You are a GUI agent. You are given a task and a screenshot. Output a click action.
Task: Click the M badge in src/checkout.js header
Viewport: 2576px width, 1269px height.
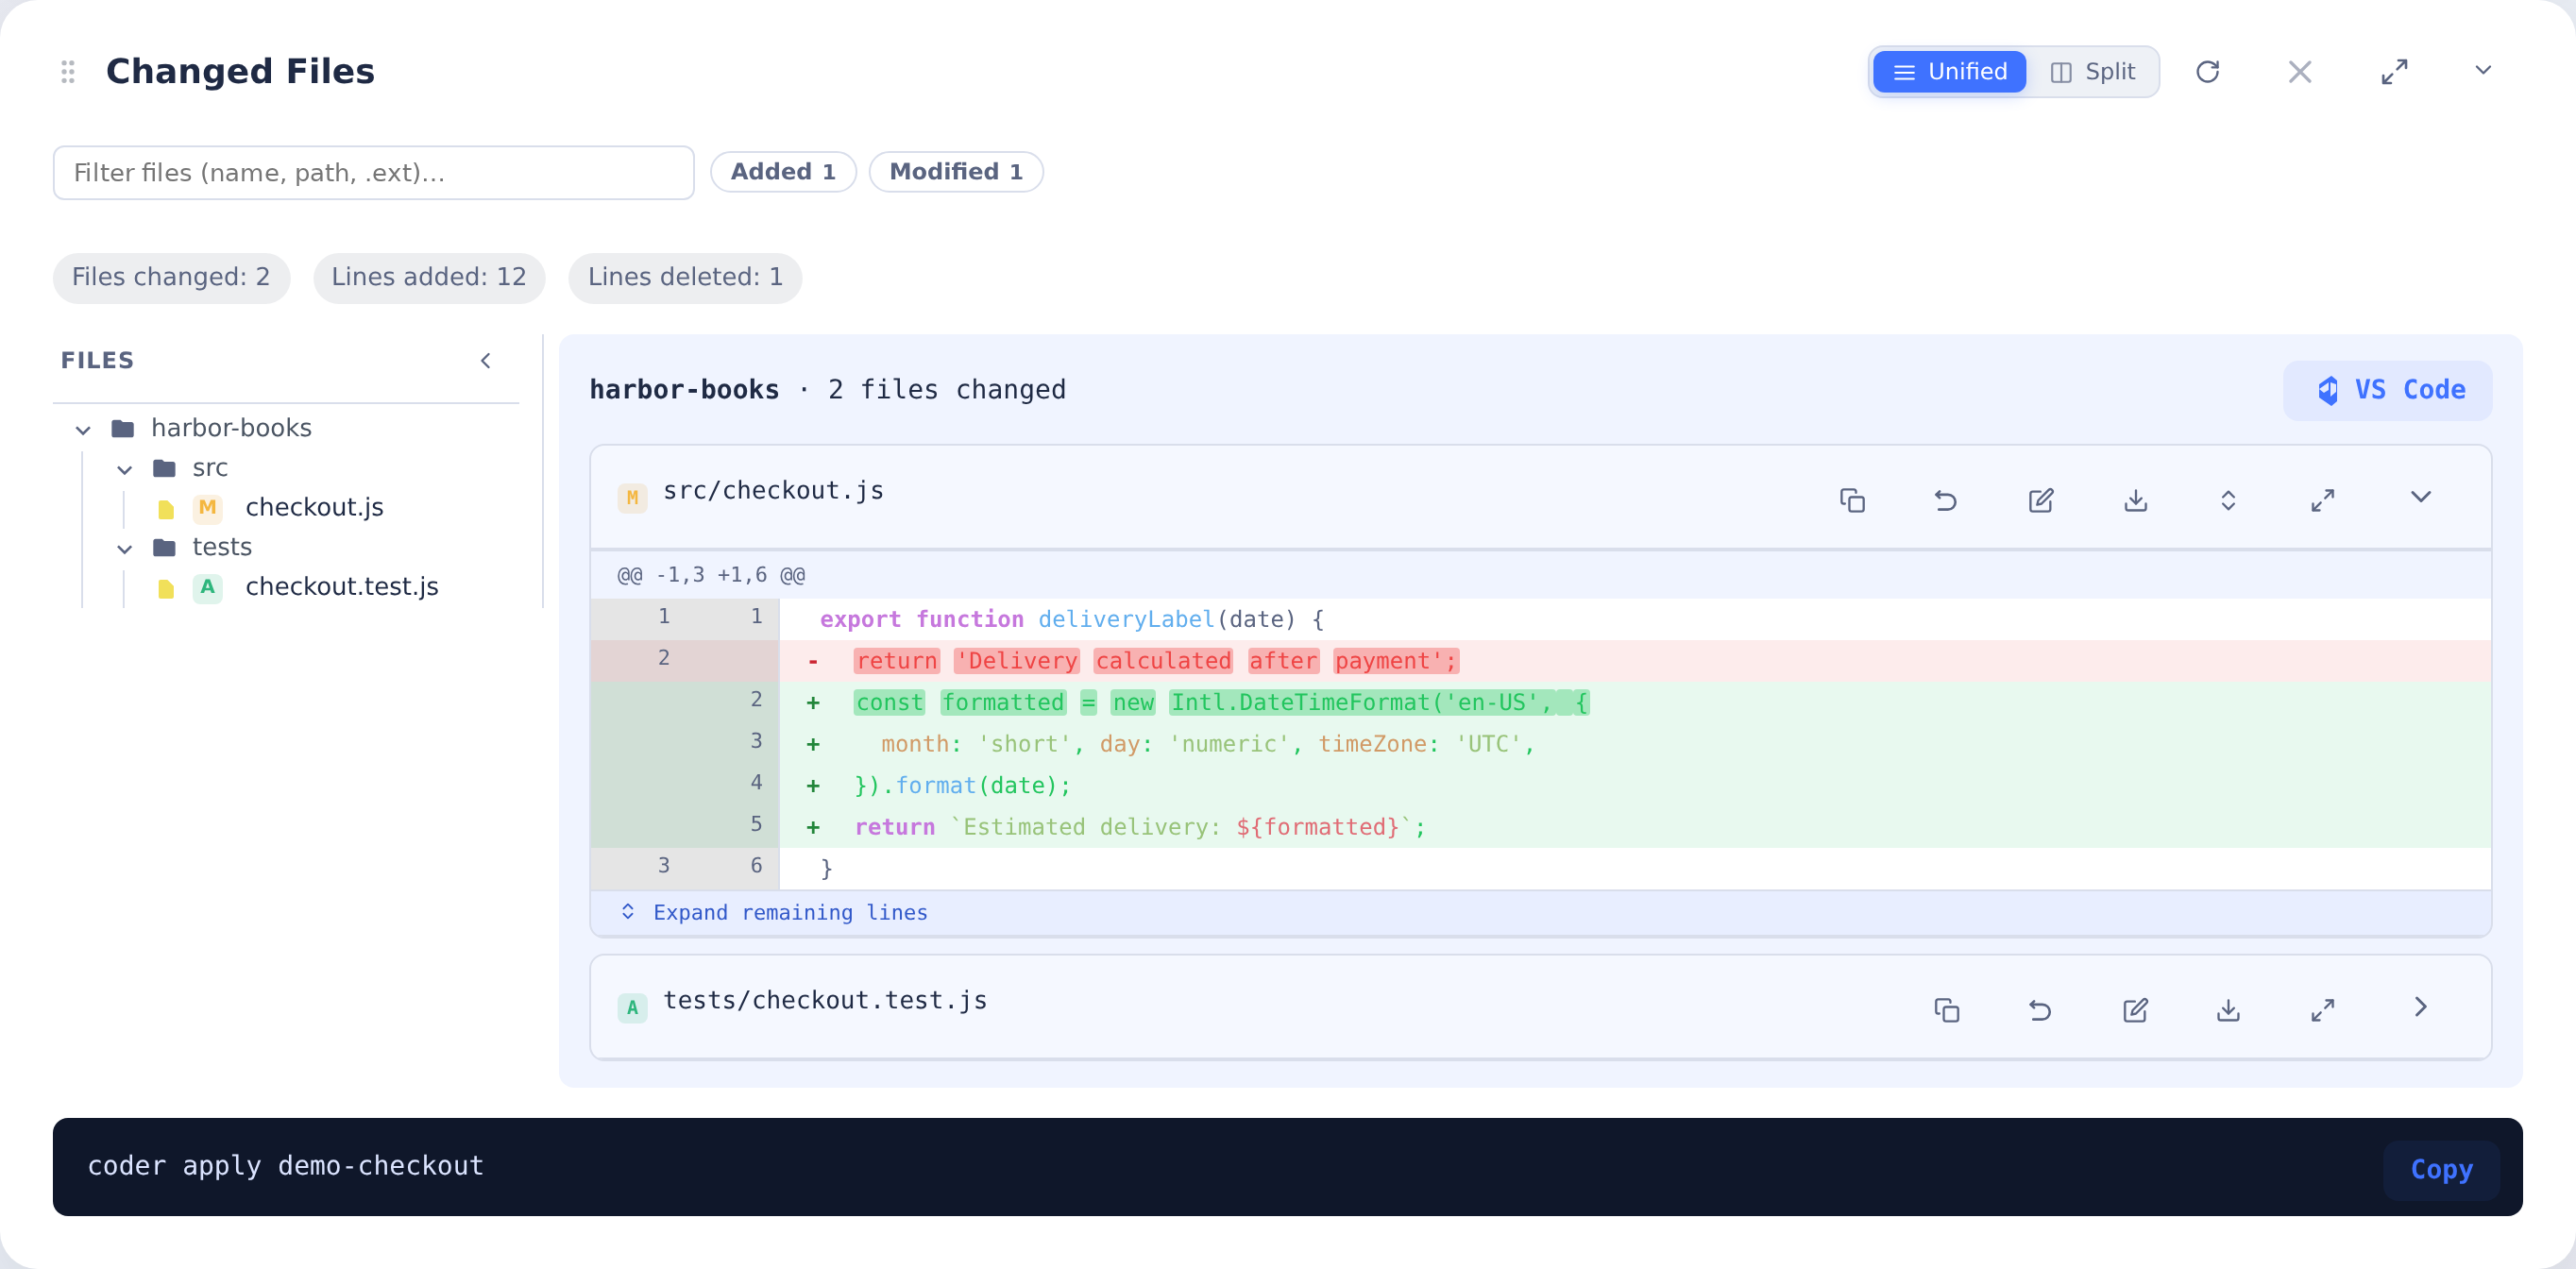(x=632, y=498)
